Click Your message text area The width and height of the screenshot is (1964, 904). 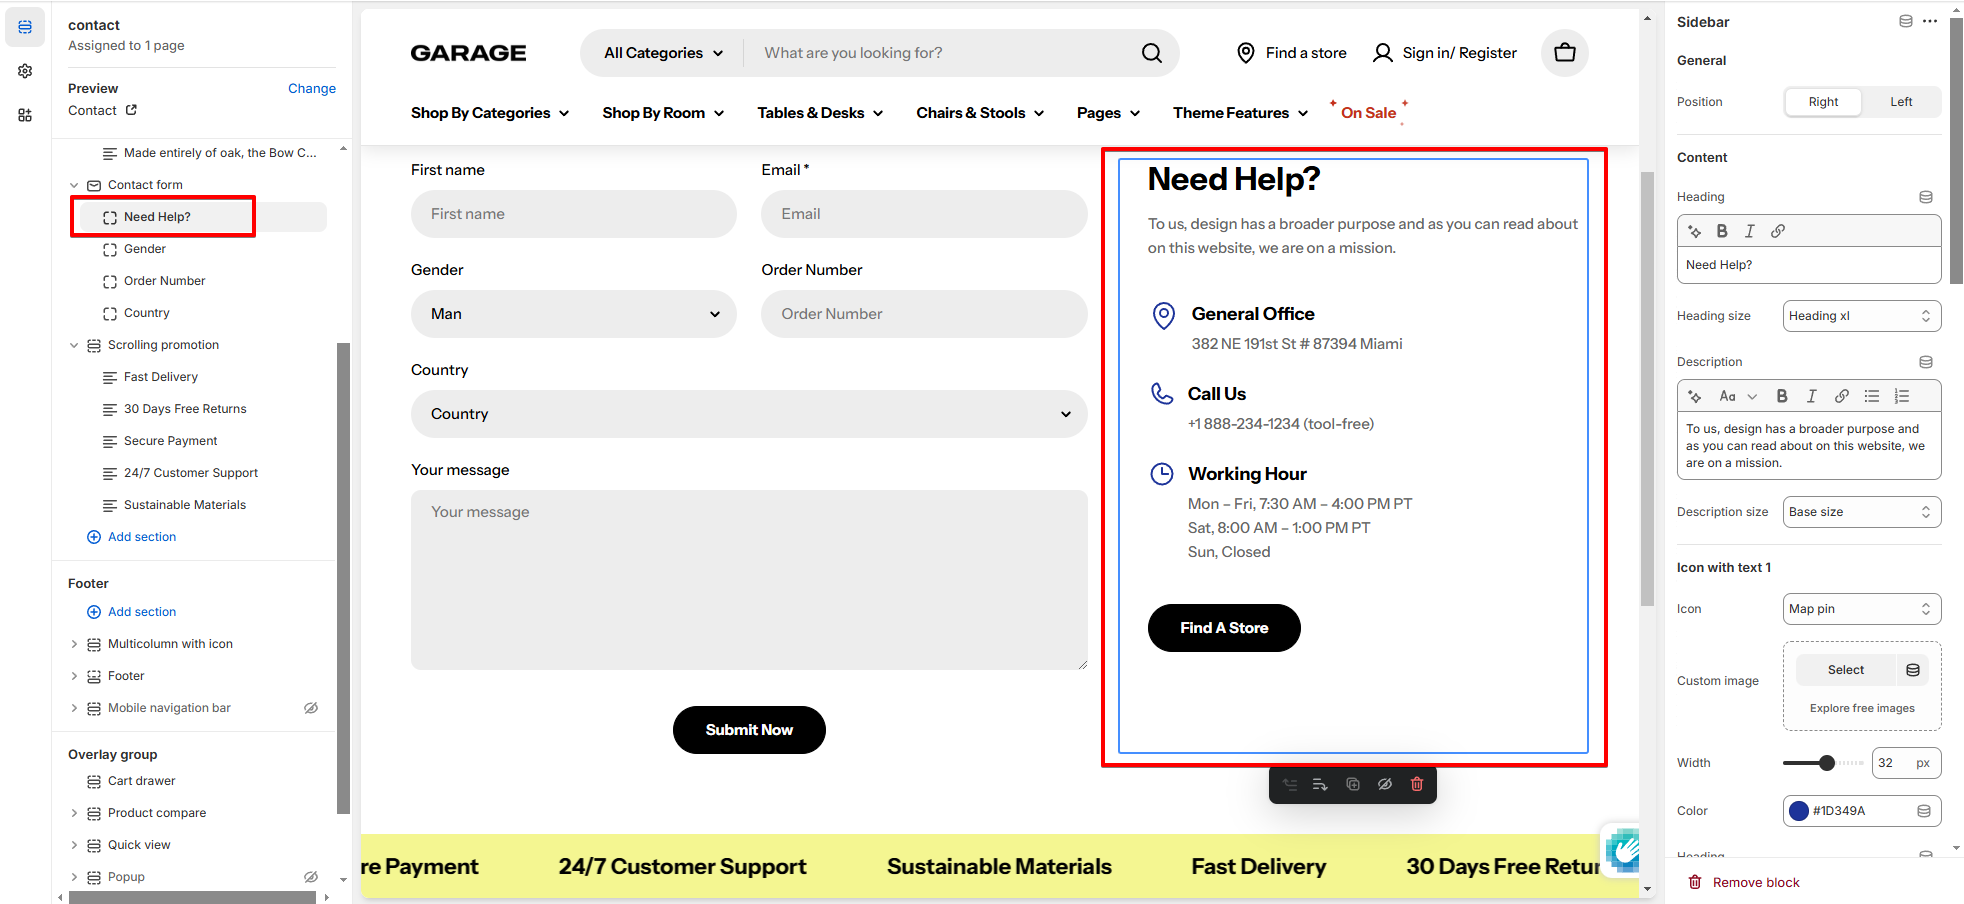click(749, 580)
